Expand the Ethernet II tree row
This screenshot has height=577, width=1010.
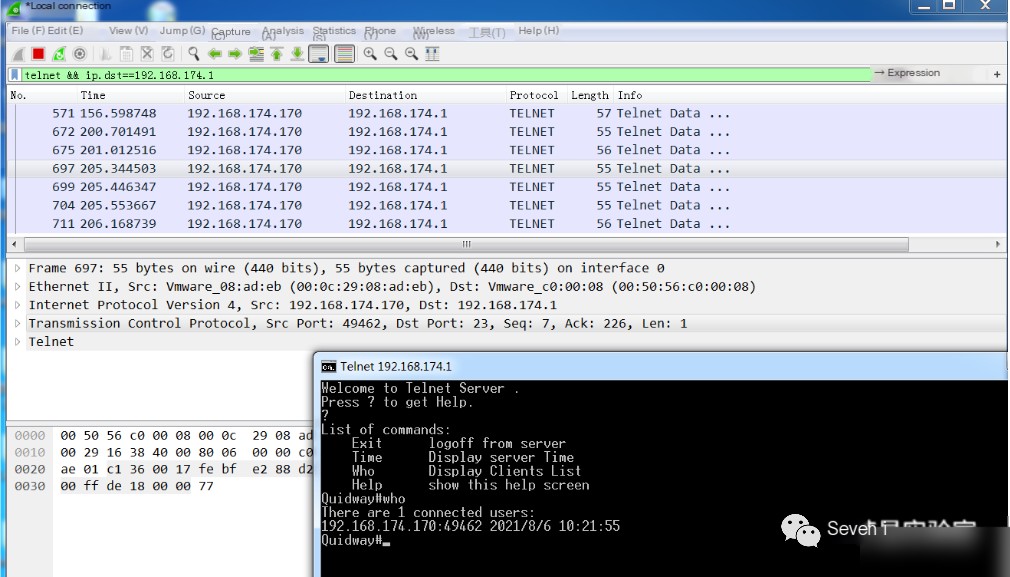[x=17, y=287]
